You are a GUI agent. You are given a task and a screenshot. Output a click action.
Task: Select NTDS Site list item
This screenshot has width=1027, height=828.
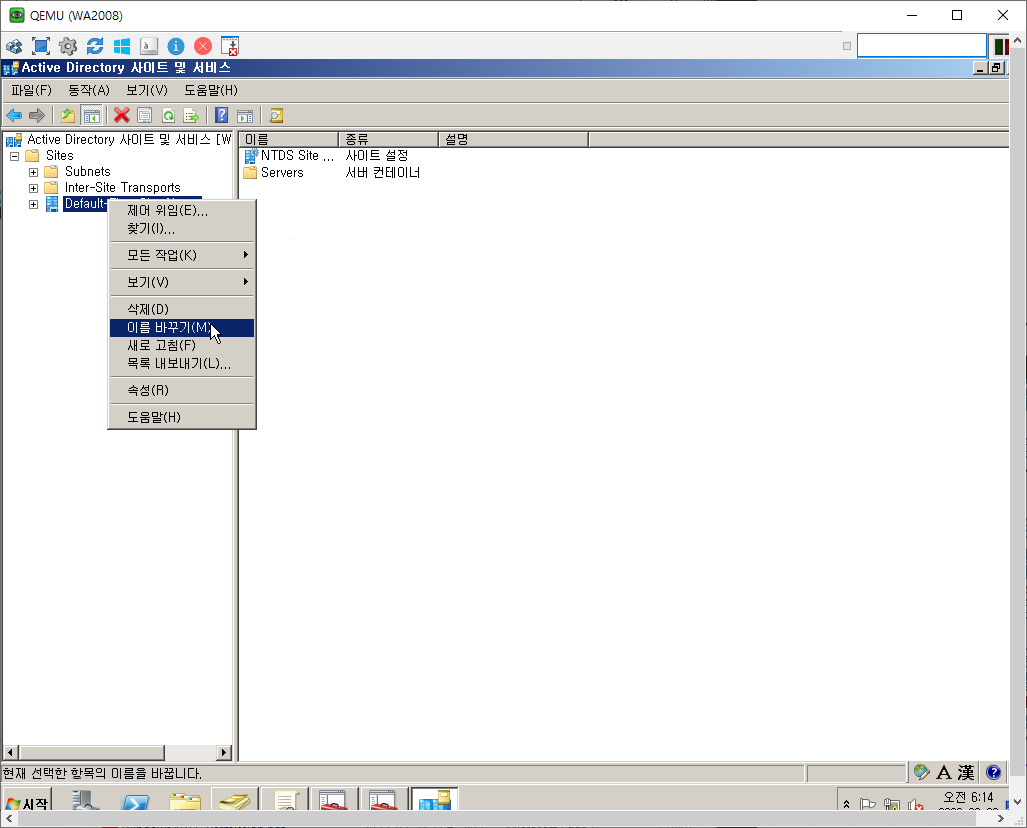[x=297, y=156]
